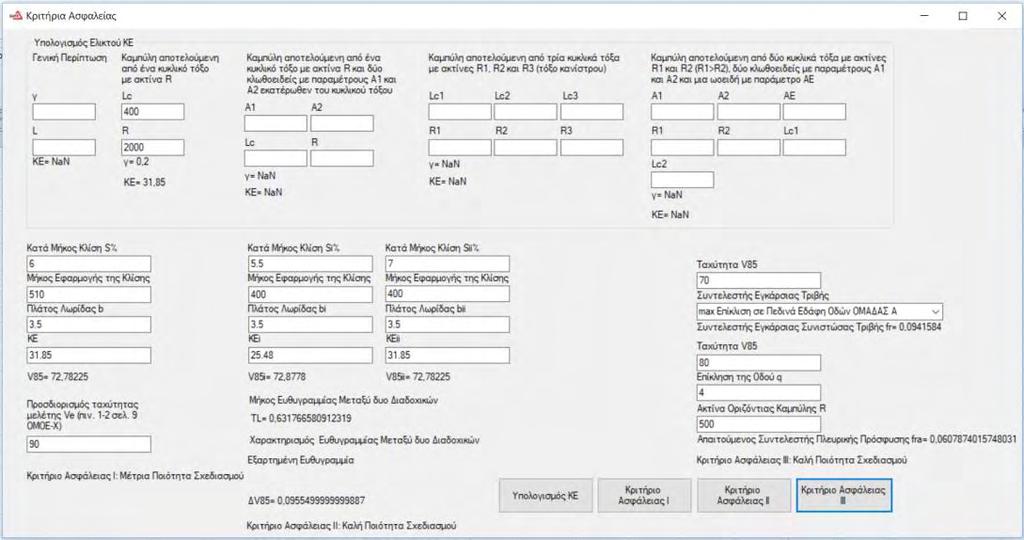
Task: Focus the R1 field of three-arc curve
Action: pyautogui.click(x=460, y=147)
